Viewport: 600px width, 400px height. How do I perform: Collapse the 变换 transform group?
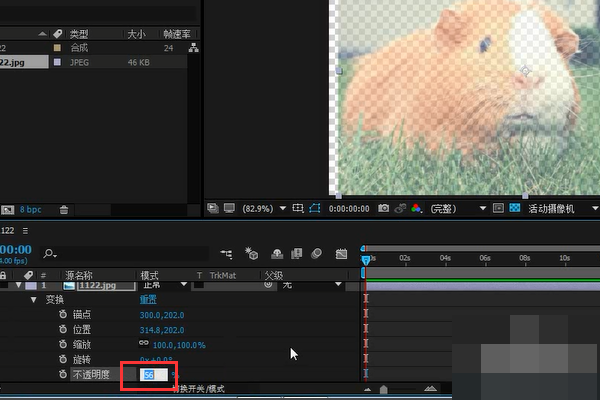[34, 300]
